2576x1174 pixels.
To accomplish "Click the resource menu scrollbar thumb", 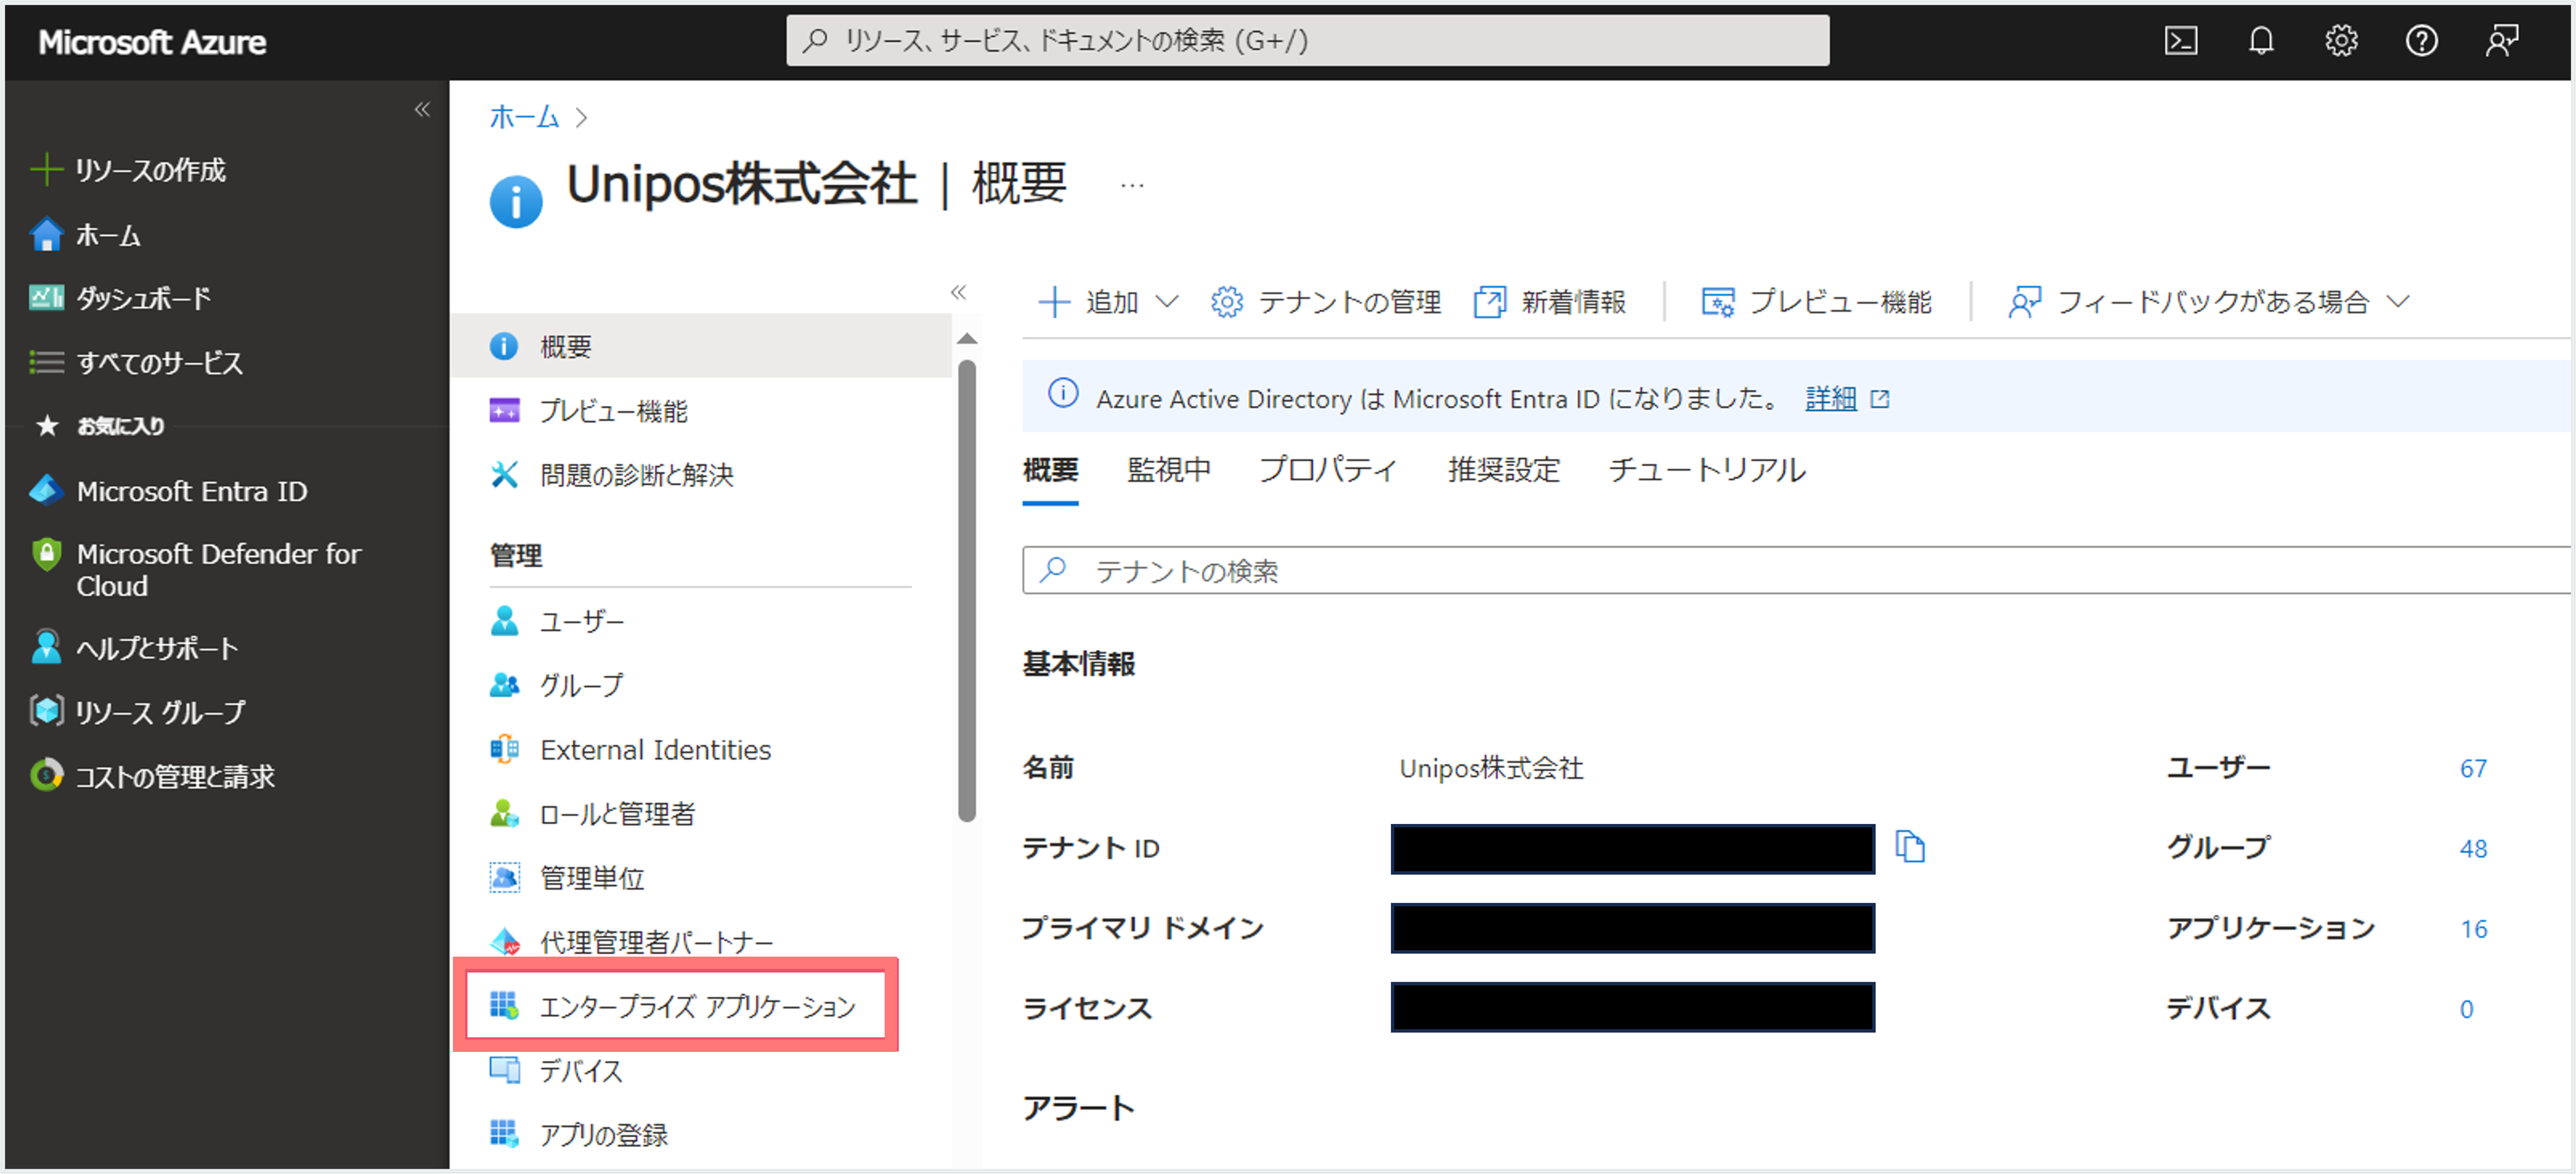I will tap(966, 590).
